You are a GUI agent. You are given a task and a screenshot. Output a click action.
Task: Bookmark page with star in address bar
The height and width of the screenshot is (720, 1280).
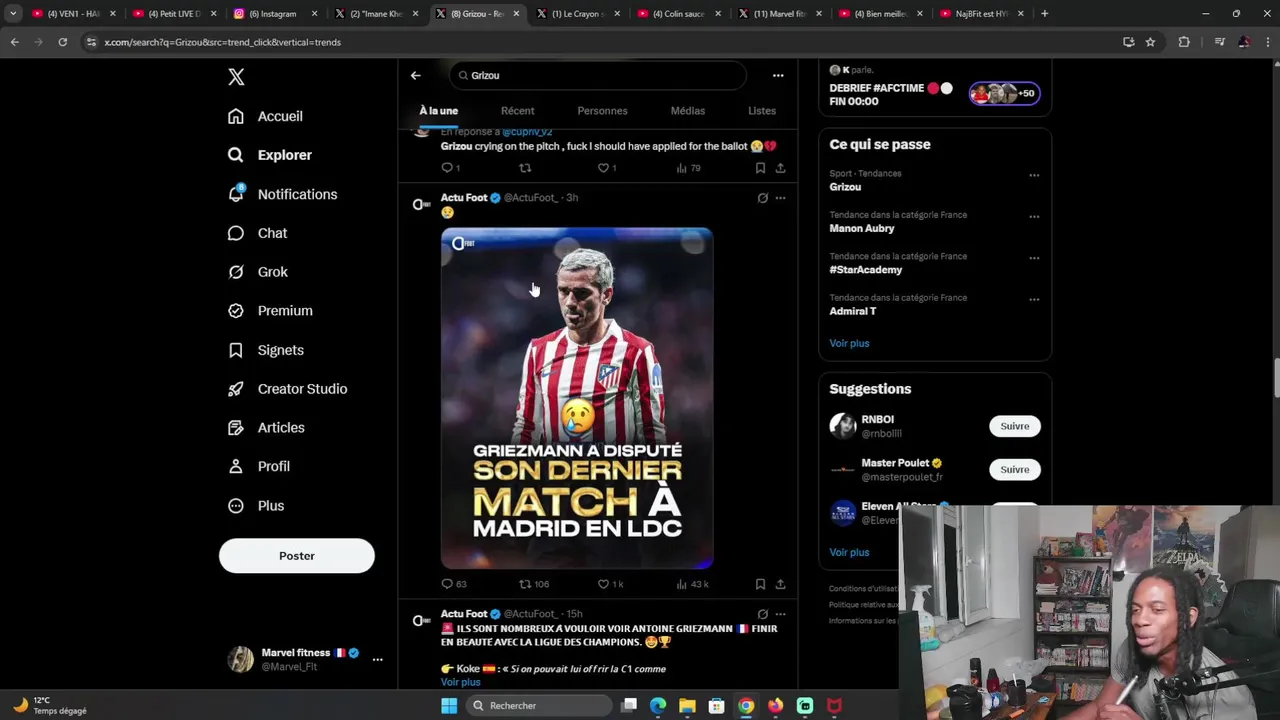click(x=1150, y=42)
